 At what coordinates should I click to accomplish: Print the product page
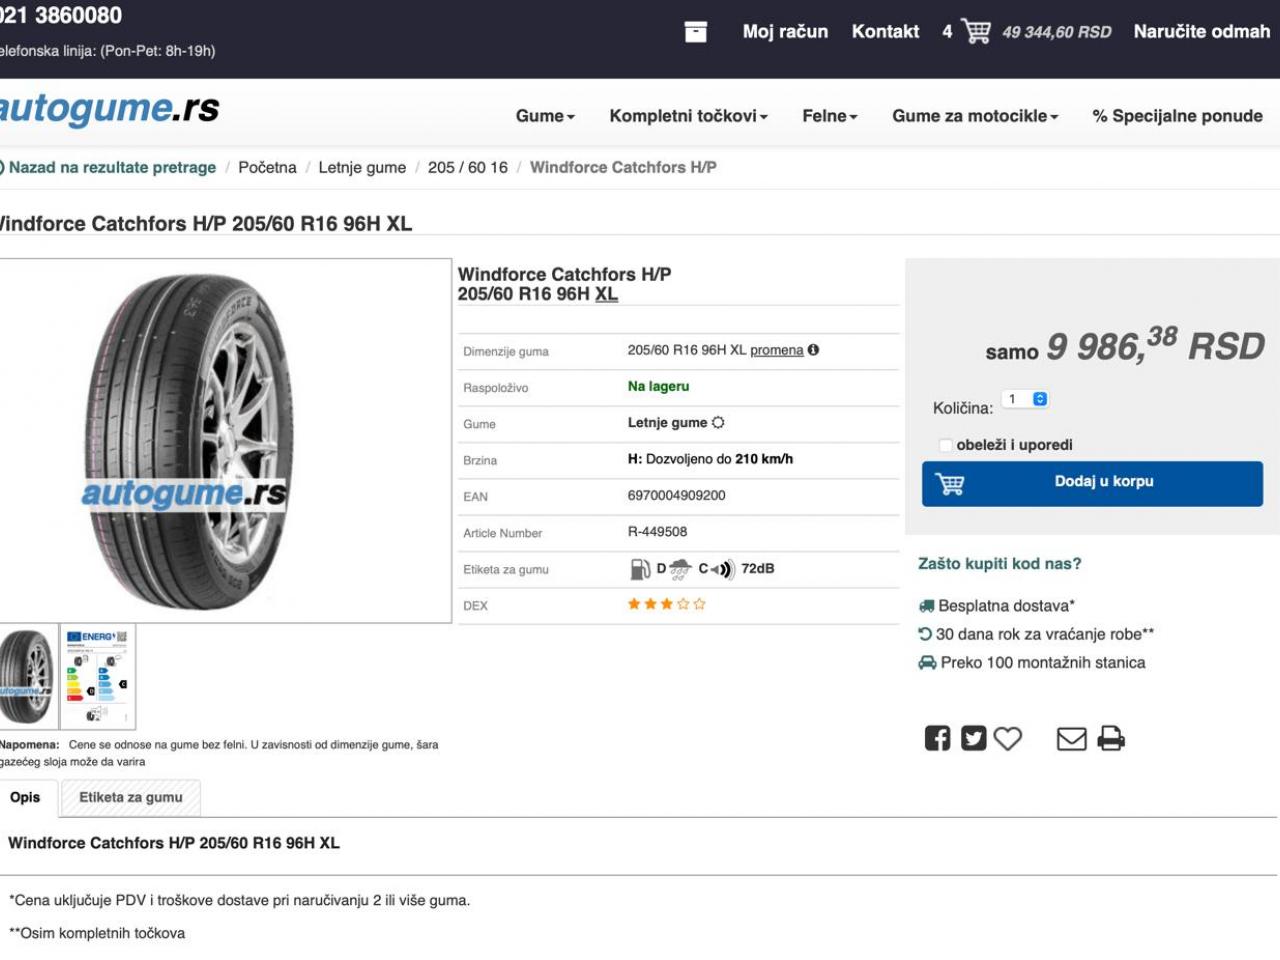pos(1111,738)
